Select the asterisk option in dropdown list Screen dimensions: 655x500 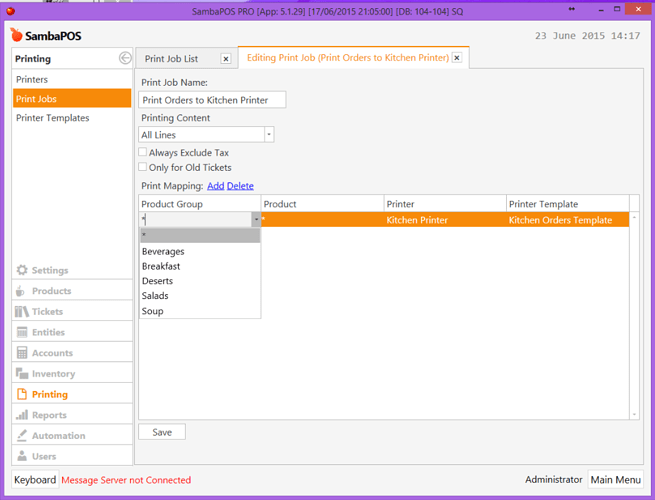(200, 236)
